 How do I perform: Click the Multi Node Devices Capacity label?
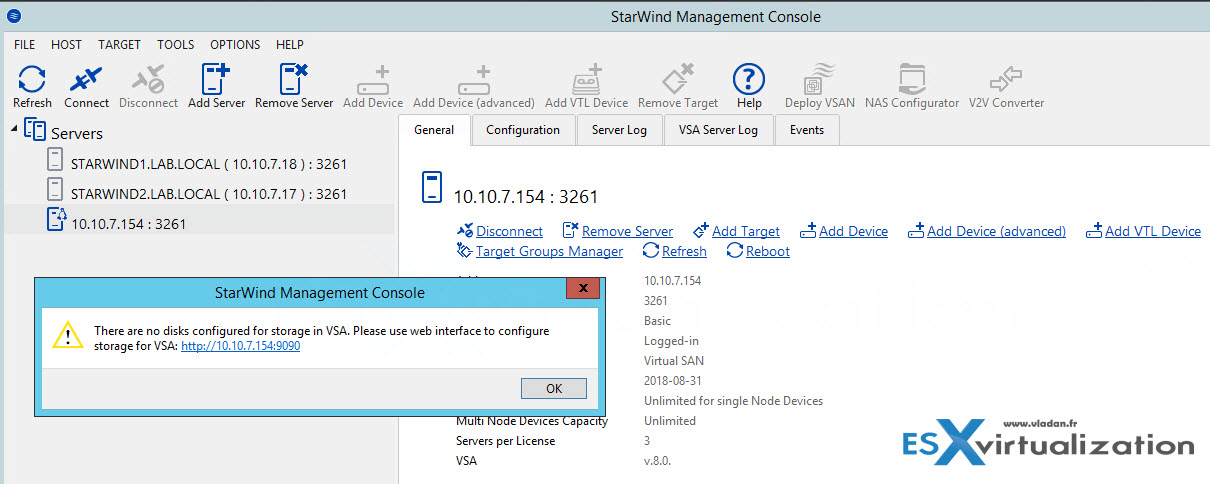click(x=531, y=421)
